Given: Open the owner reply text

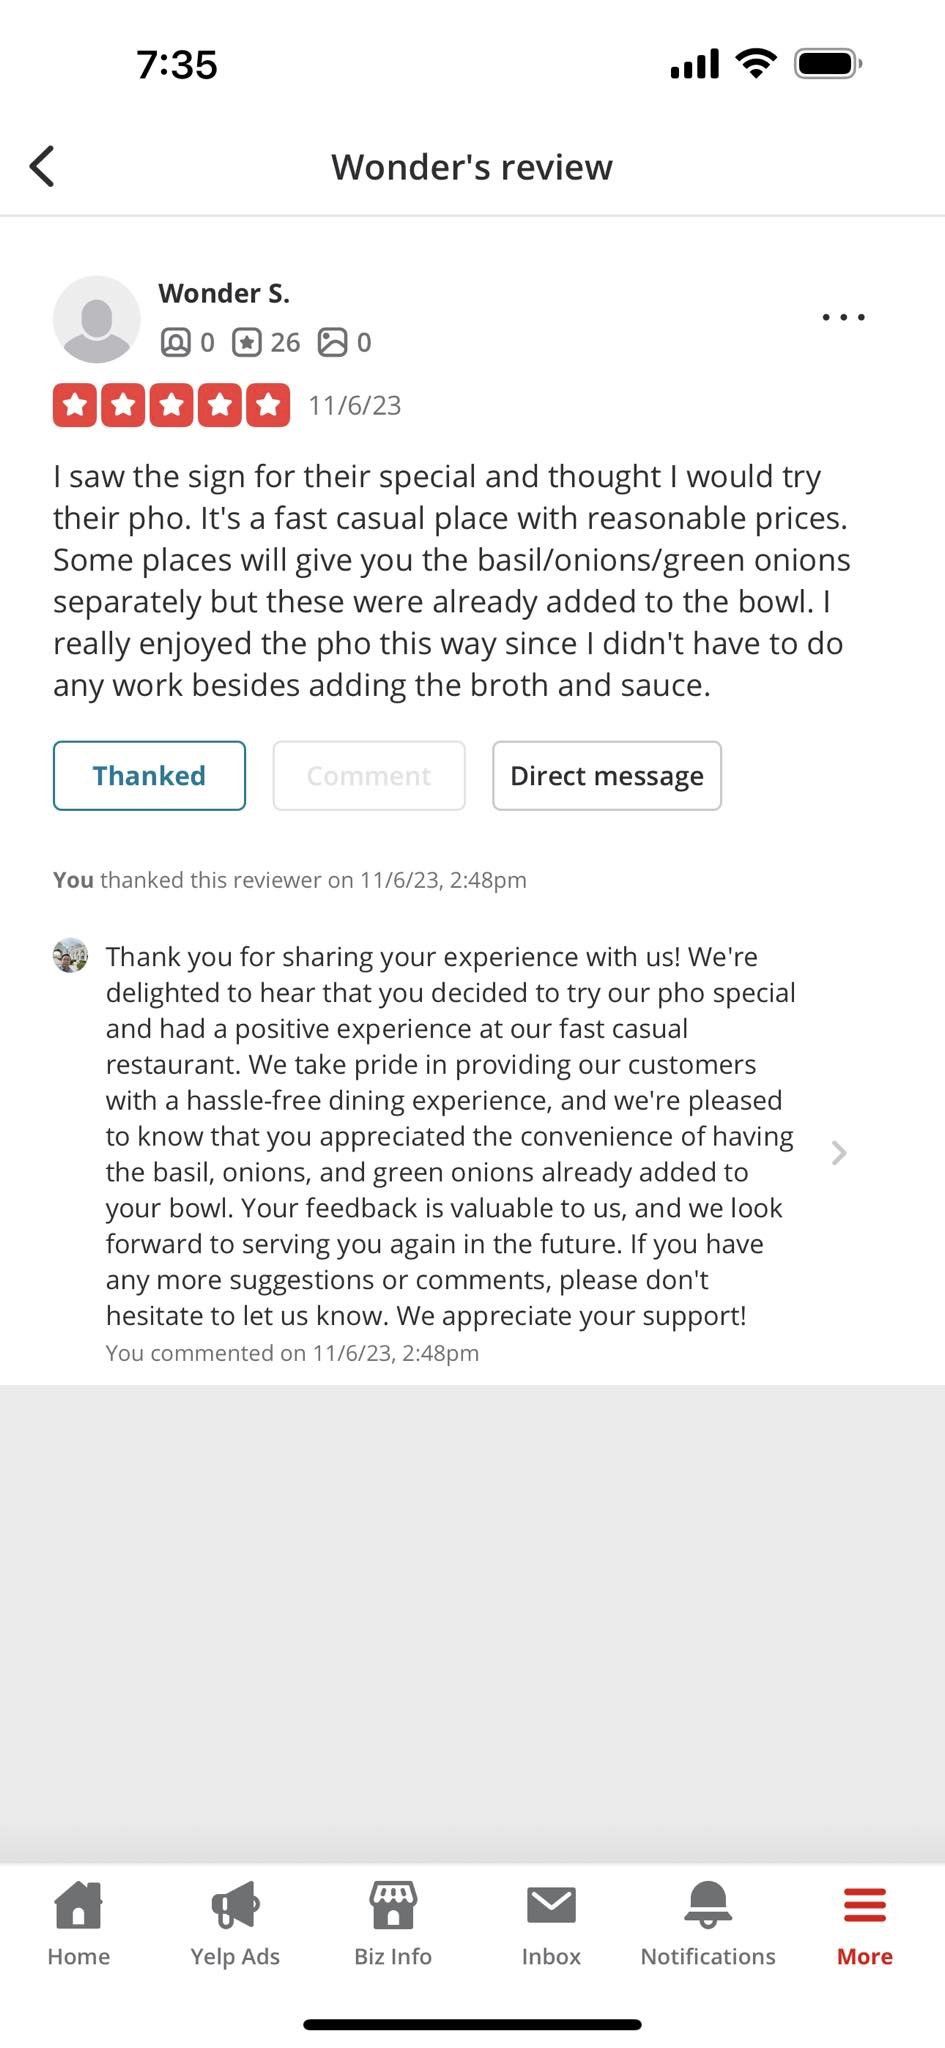Looking at the screenshot, I should [x=450, y=1136].
